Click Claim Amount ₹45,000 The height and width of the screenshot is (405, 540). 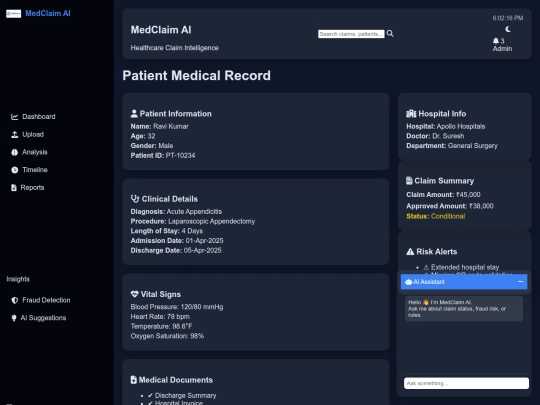coord(444,195)
